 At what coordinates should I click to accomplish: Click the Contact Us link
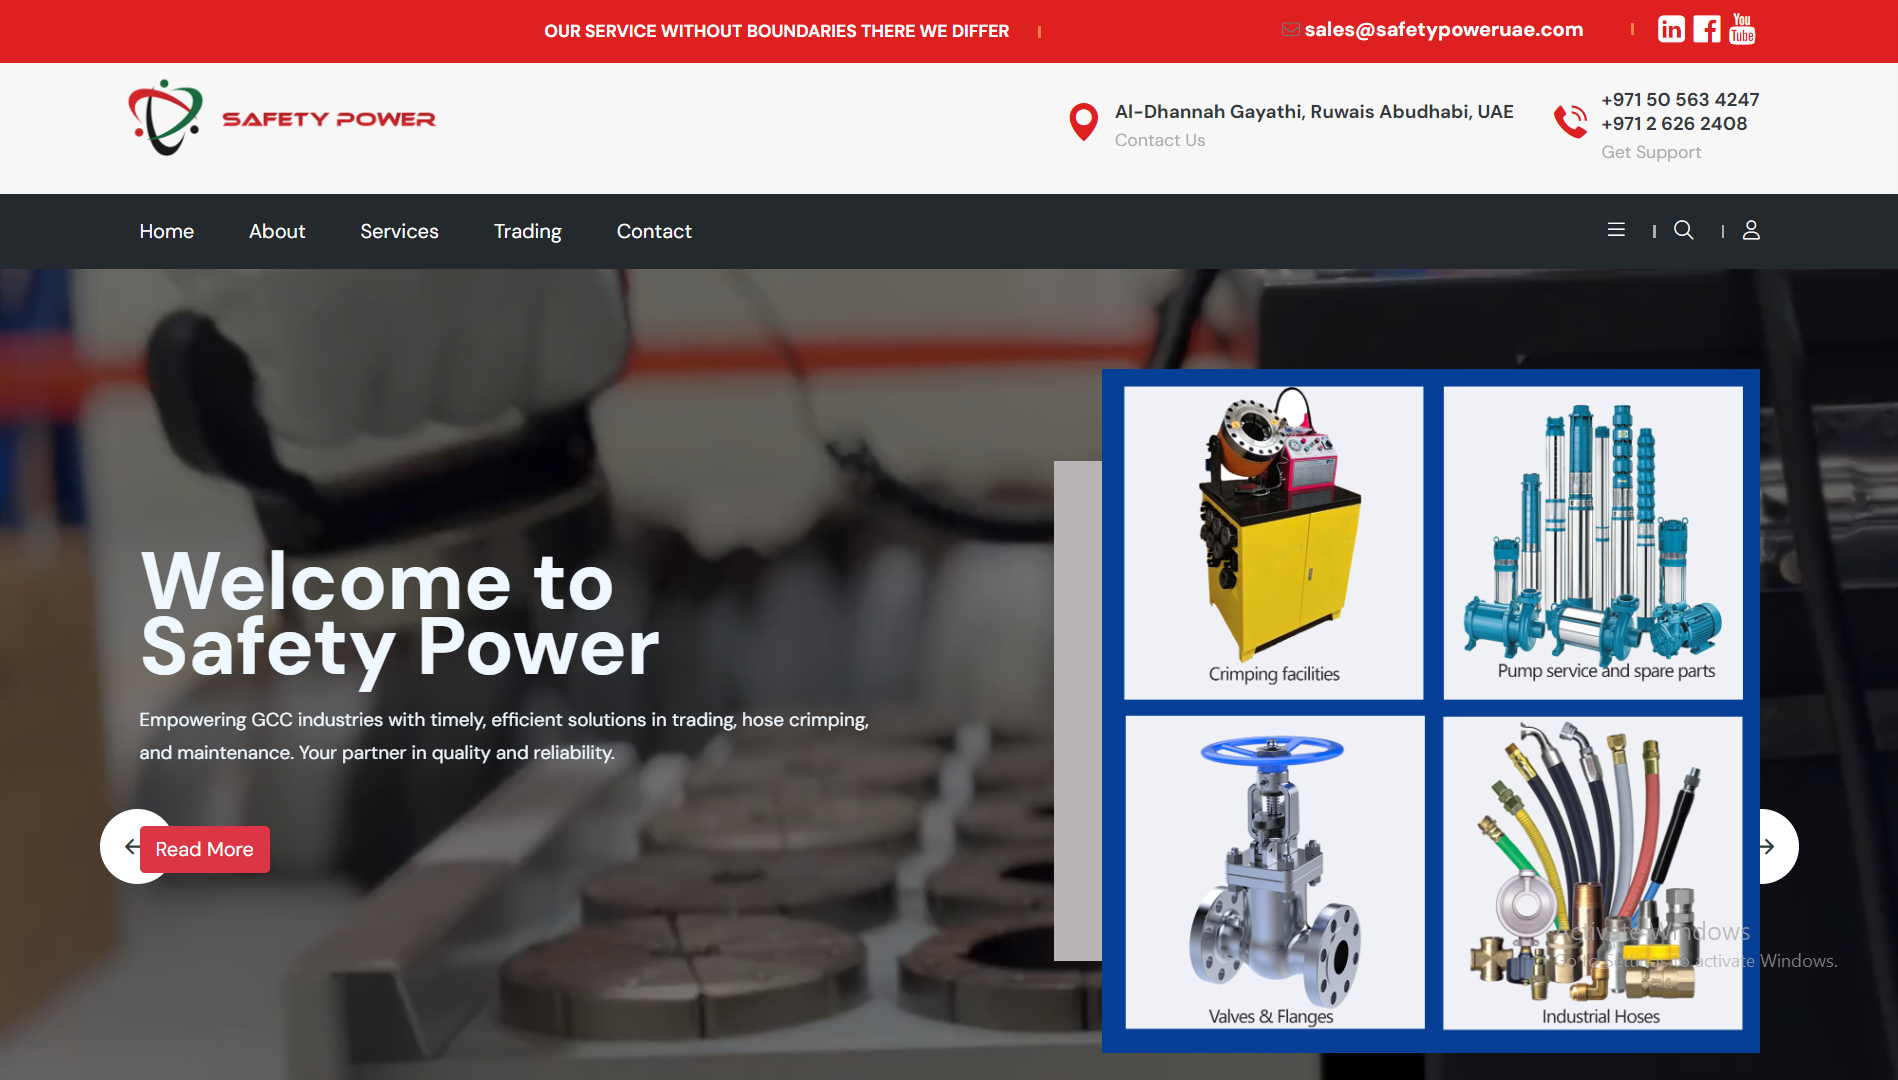pos(1160,140)
